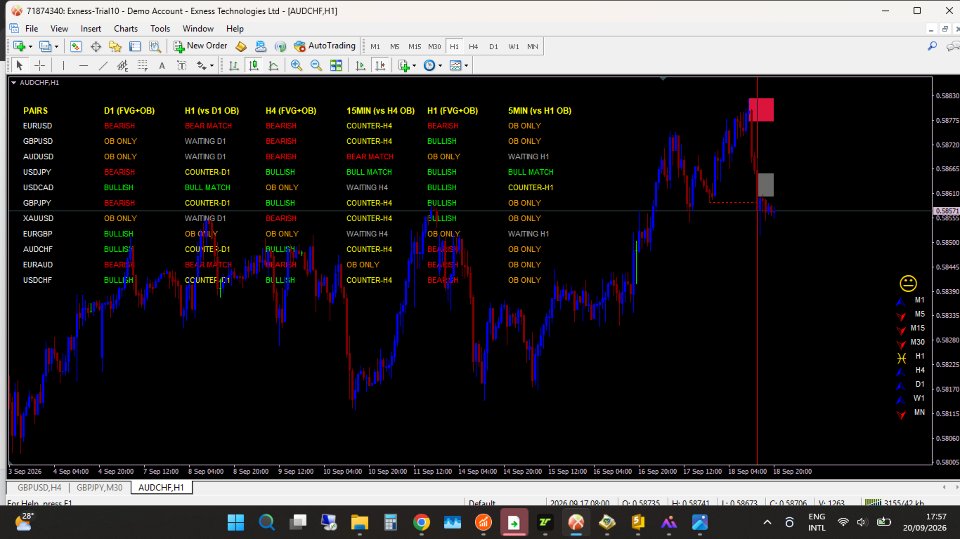Open the File menu
Viewport: 960px width, 539px height.
pyautogui.click(x=31, y=29)
